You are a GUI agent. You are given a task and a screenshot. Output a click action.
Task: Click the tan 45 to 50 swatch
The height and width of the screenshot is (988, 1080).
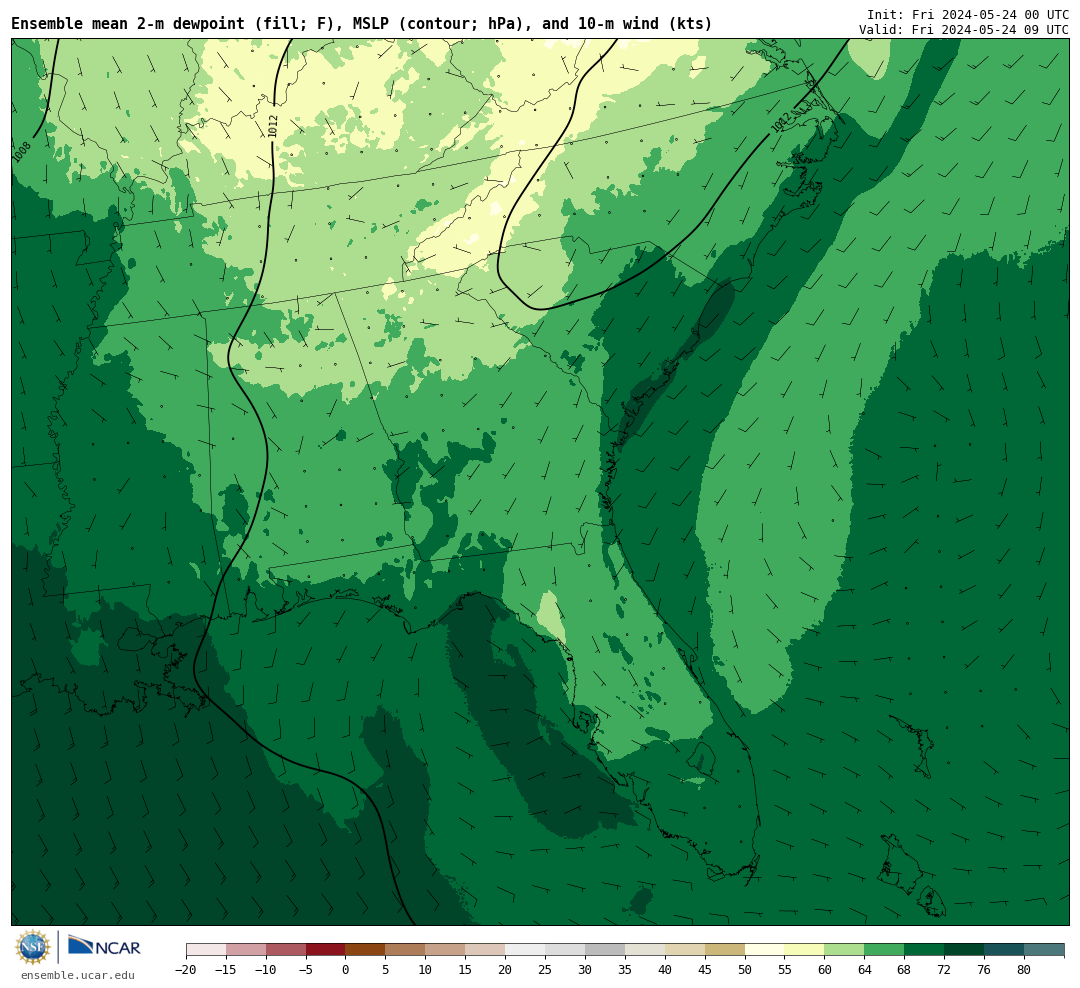725,950
